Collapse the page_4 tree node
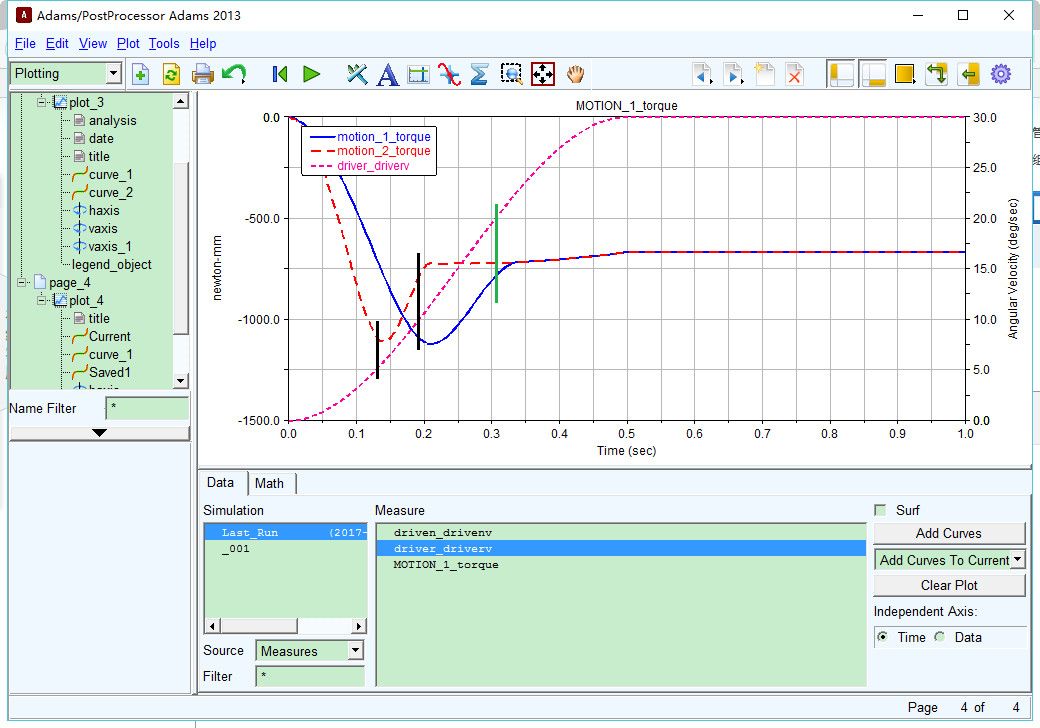 22,282
